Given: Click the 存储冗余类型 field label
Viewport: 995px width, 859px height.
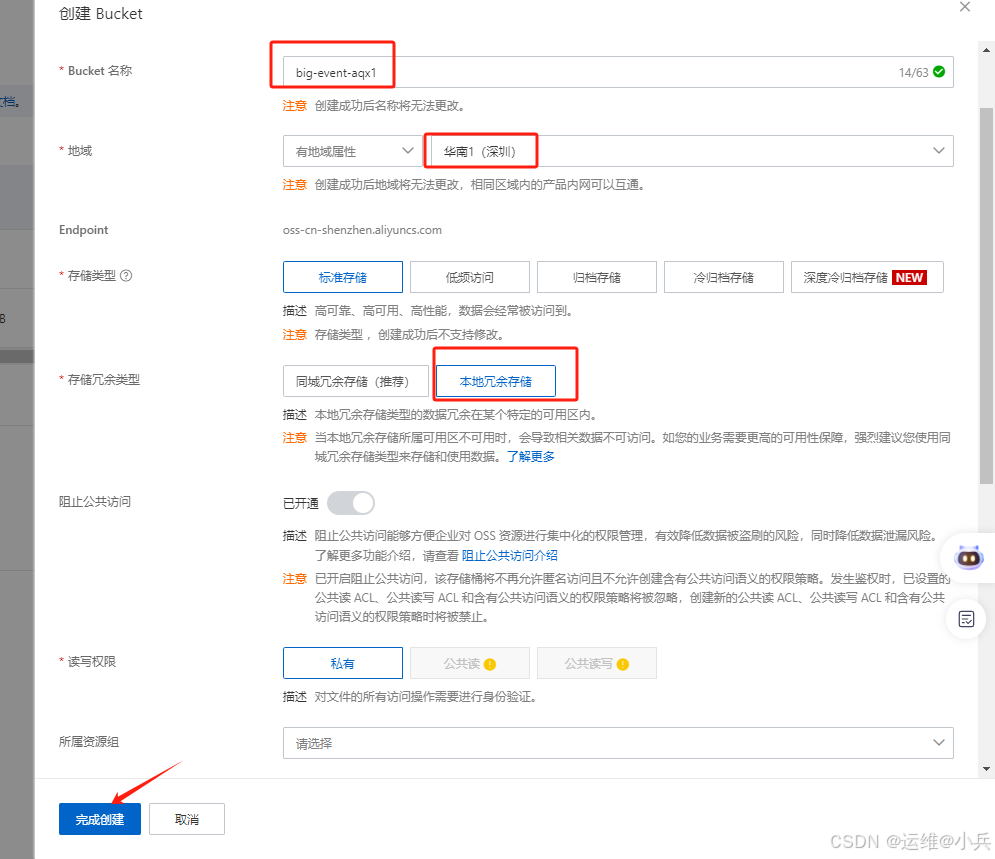Looking at the screenshot, I should point(103,379).
